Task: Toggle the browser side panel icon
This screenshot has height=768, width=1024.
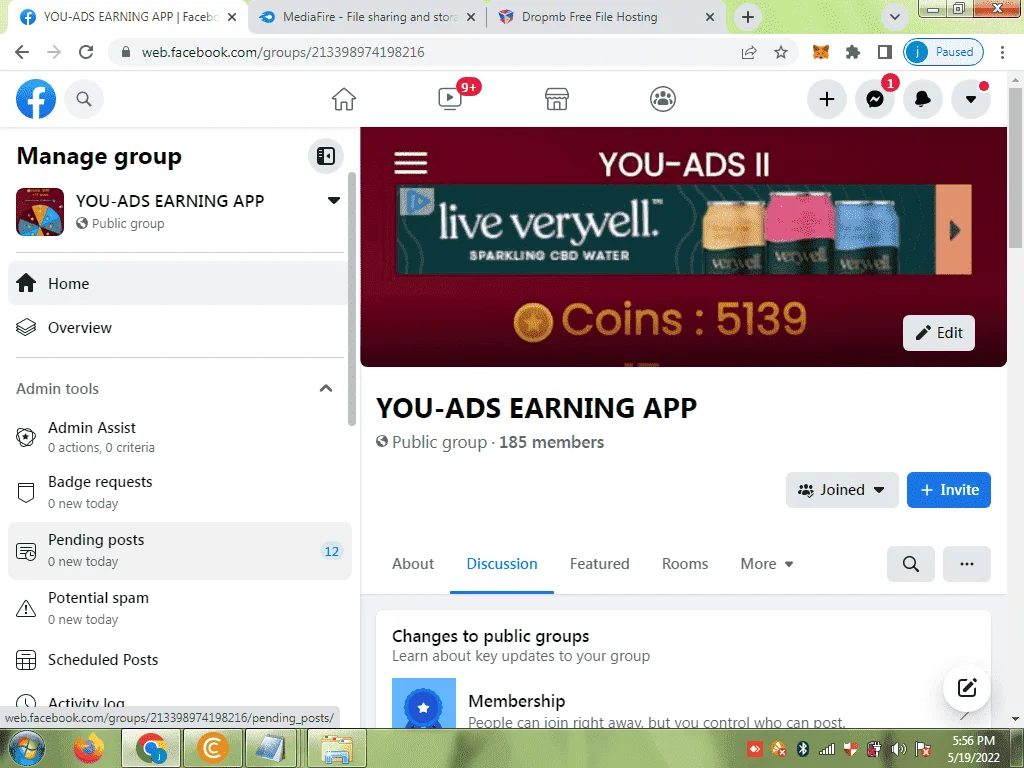Action: click(x=885, y=52)
